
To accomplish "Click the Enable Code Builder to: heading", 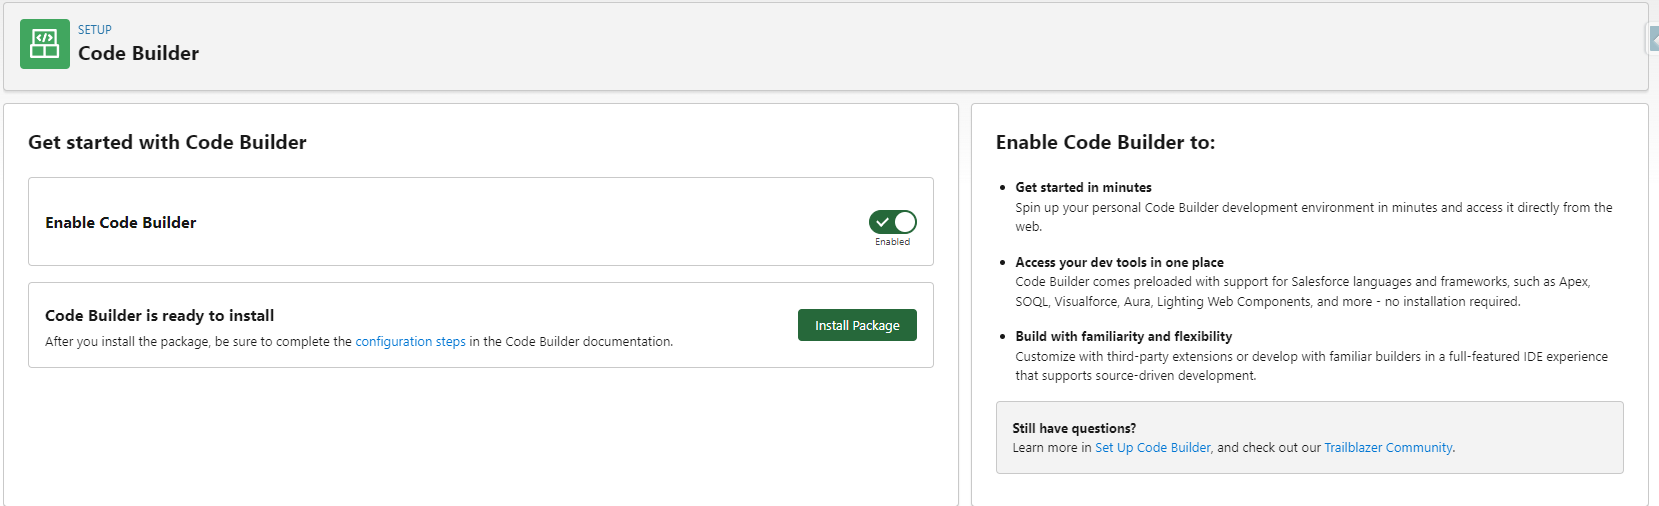I will pos(1105,143).
